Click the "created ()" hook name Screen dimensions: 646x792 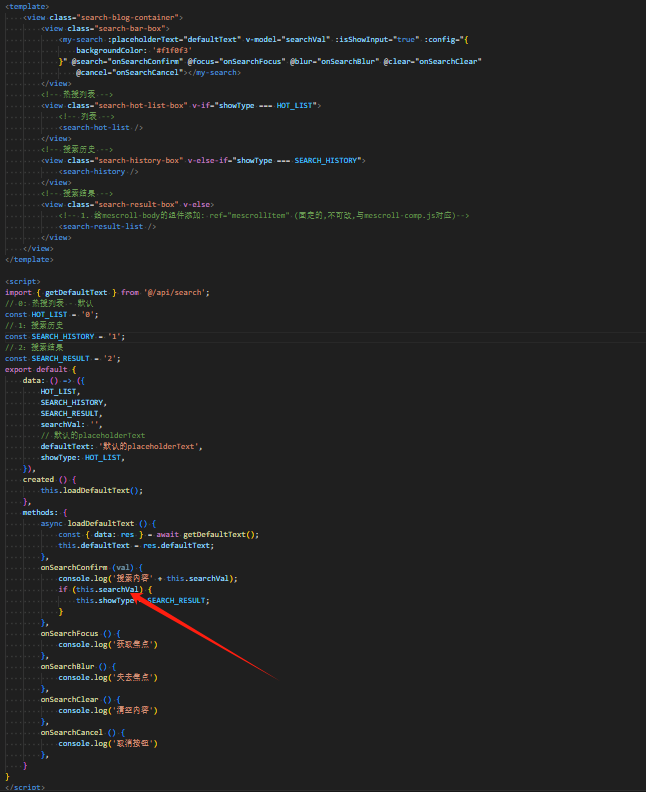pyautogui.click(x=45, y=480)
